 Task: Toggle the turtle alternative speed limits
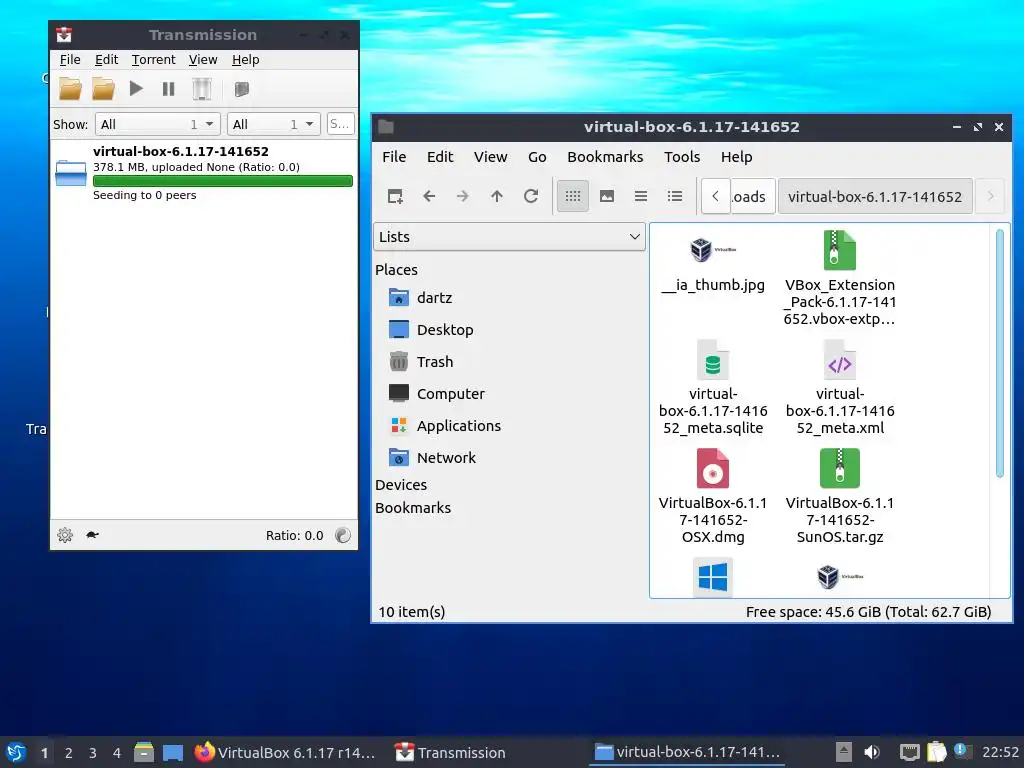tap(92, 535)
